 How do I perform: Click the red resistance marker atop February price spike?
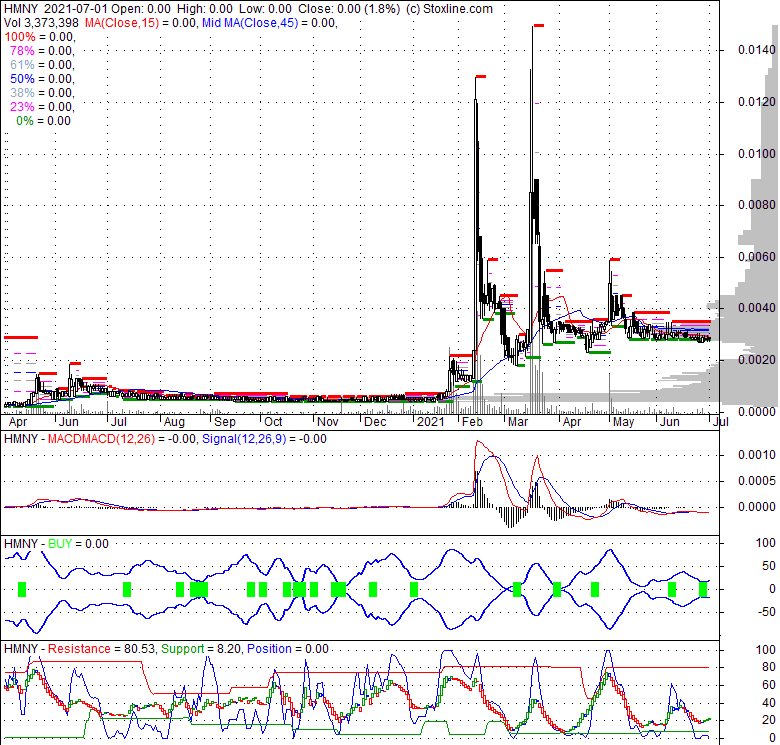click(x=481, y=77)
